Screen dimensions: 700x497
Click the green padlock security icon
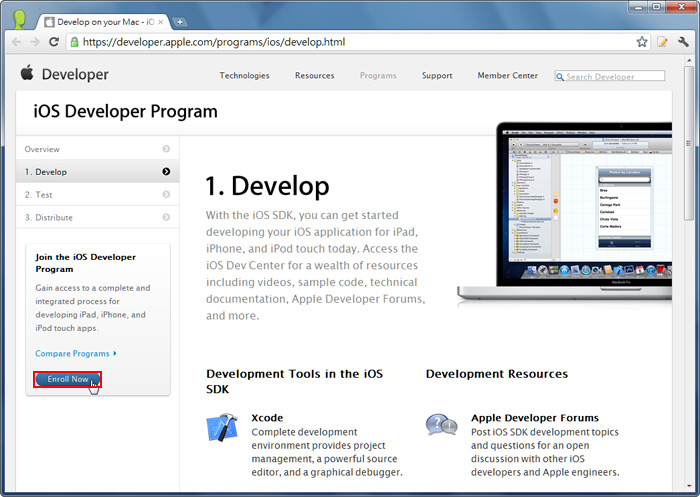tap(75, 42)
